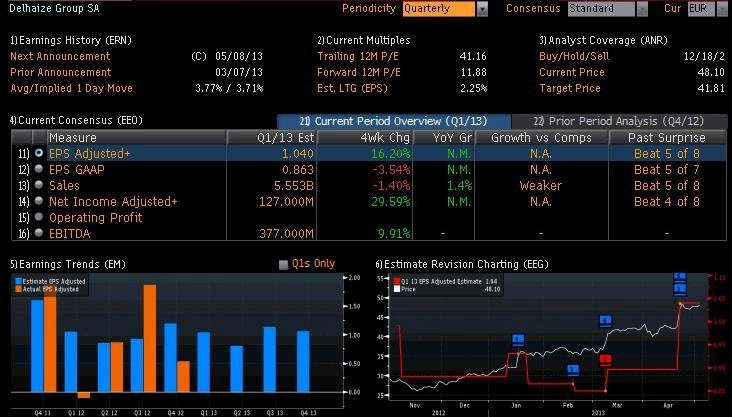Switch to Prior Period Analysis (Q4/12) tab
The image size is (732, 417).
point(619,121)
